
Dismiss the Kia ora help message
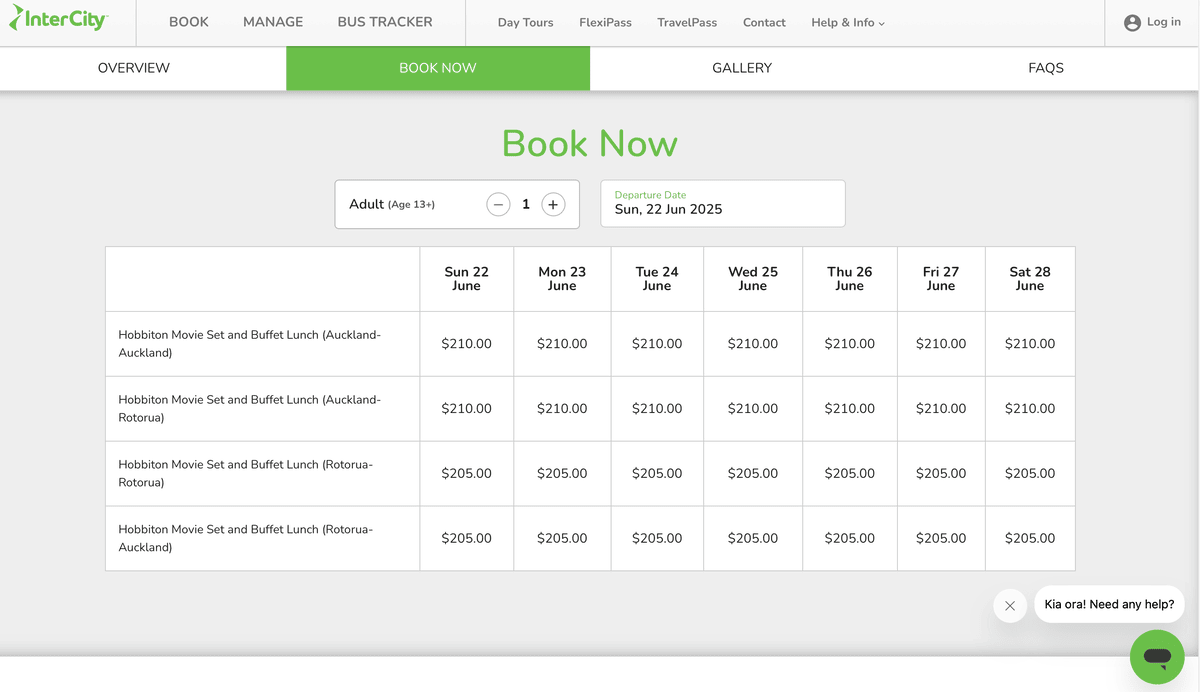click(1010, 605)
